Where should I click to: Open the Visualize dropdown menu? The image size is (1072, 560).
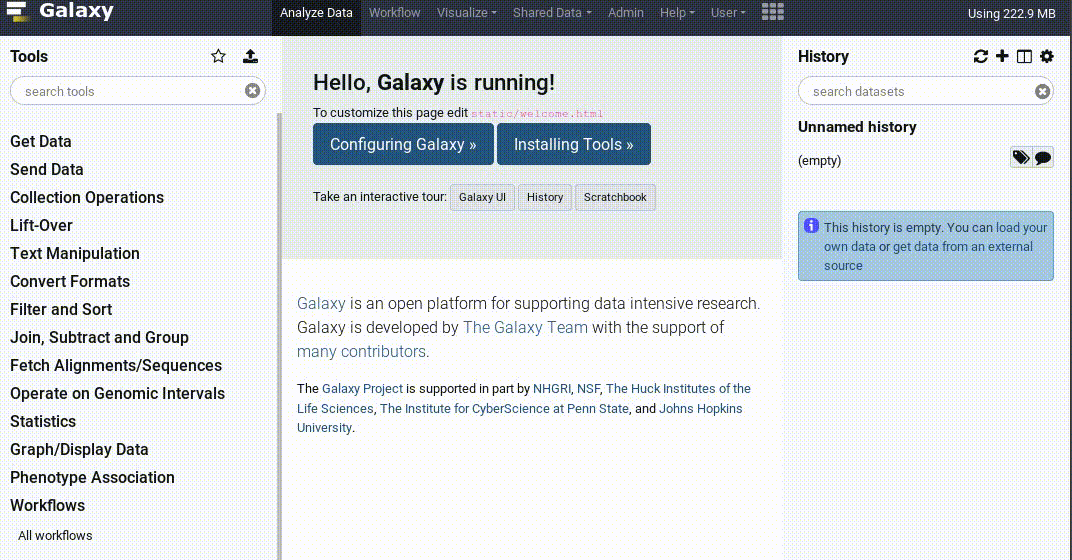[x=466, y=13]
